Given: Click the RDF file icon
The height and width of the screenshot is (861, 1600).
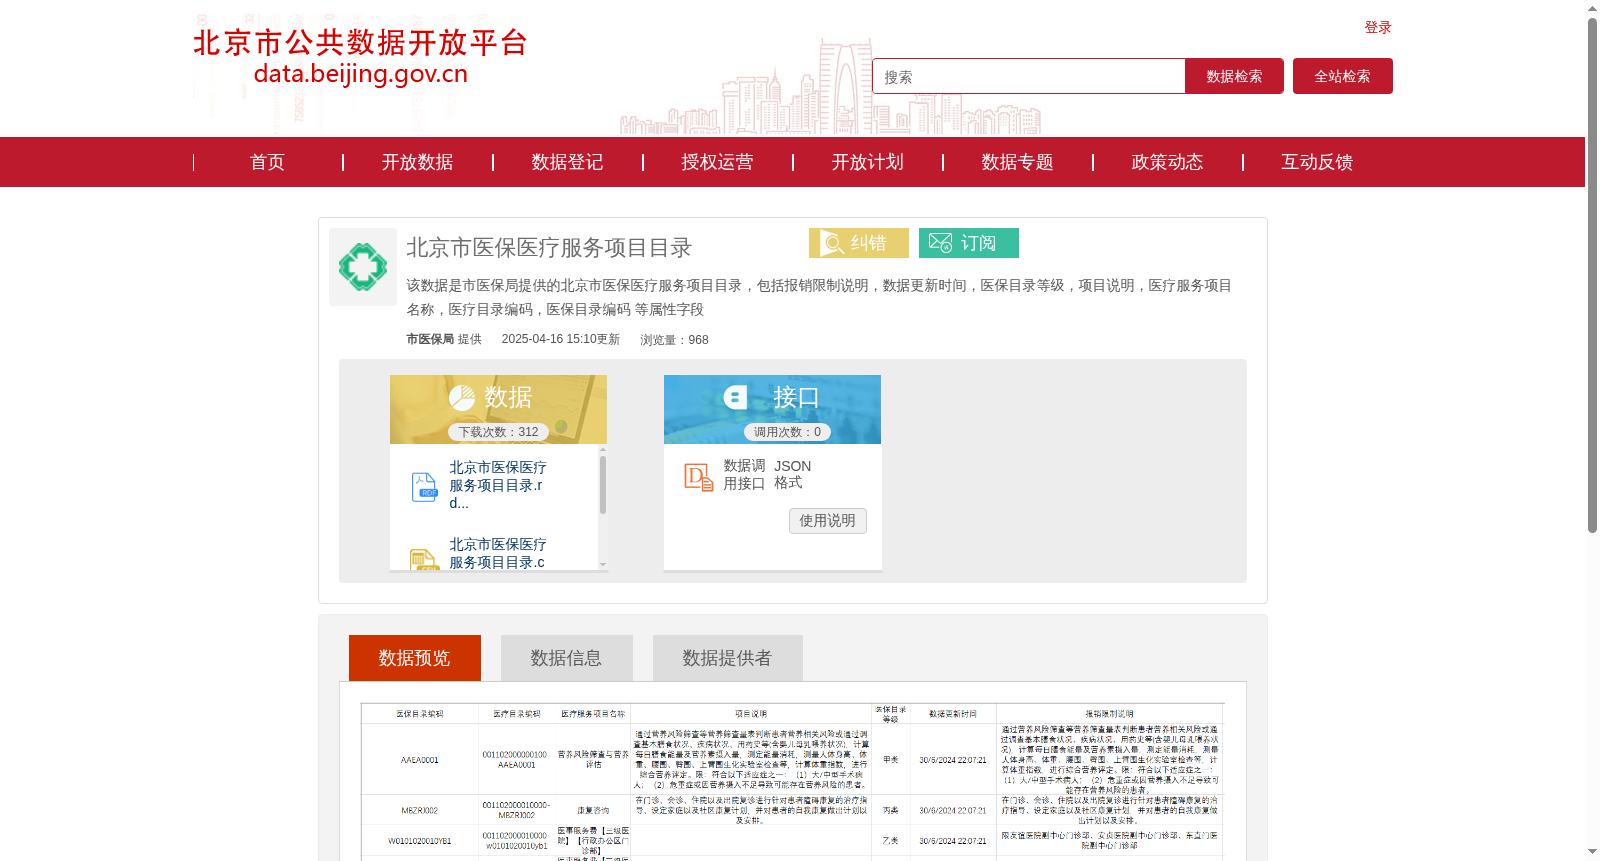Looking at the screenshot, I should [425, 487].
